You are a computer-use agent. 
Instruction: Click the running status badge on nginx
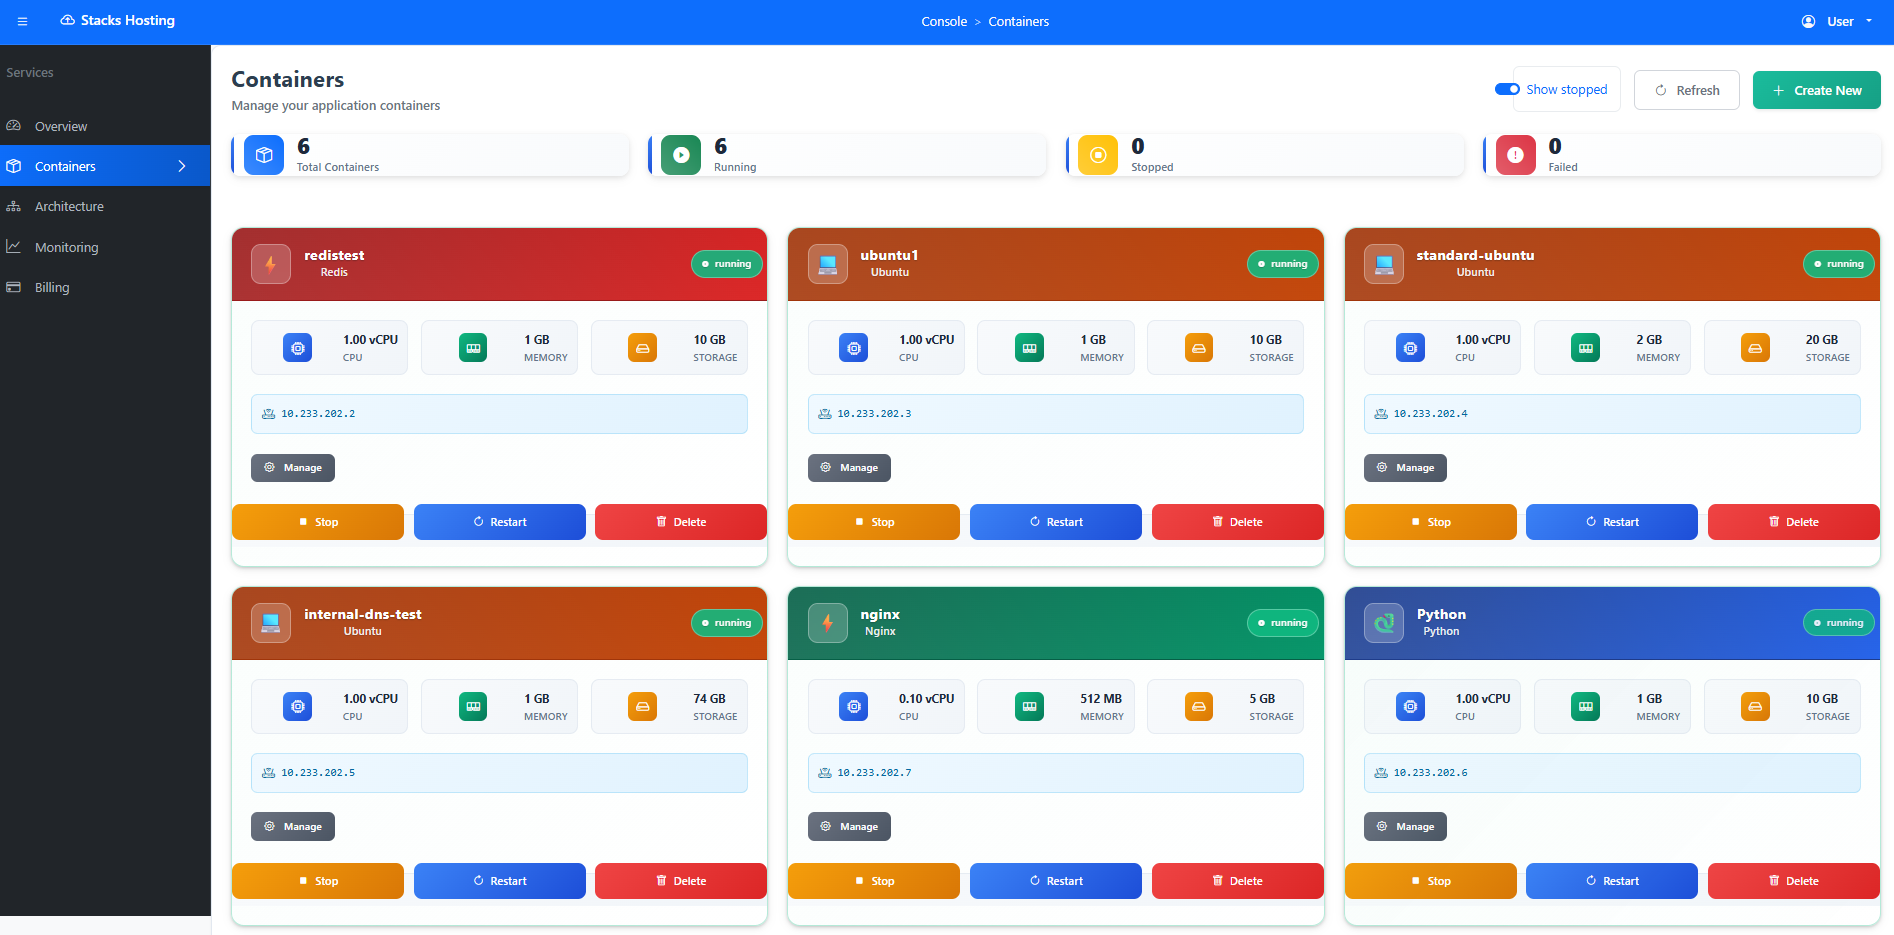coord(1282,622)
